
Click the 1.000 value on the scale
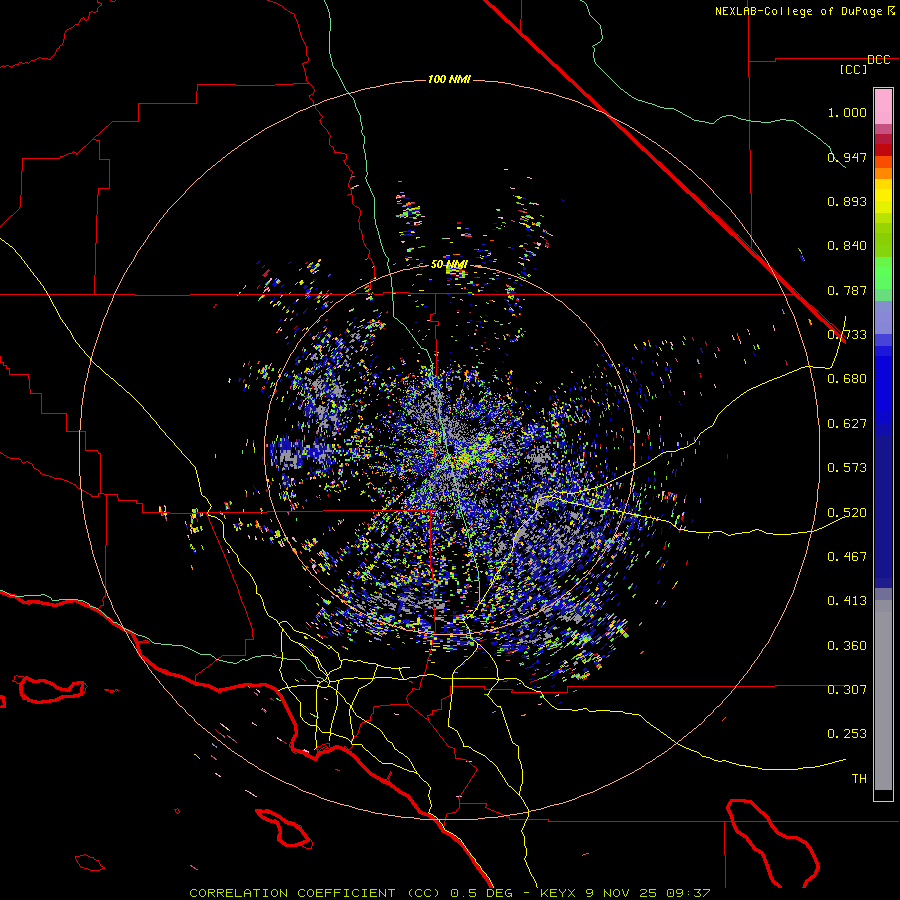[847, 112]
